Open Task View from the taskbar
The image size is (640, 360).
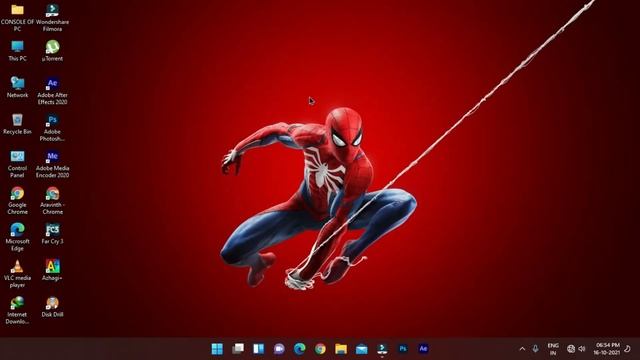pyautogui.click(x=238, y=349)
